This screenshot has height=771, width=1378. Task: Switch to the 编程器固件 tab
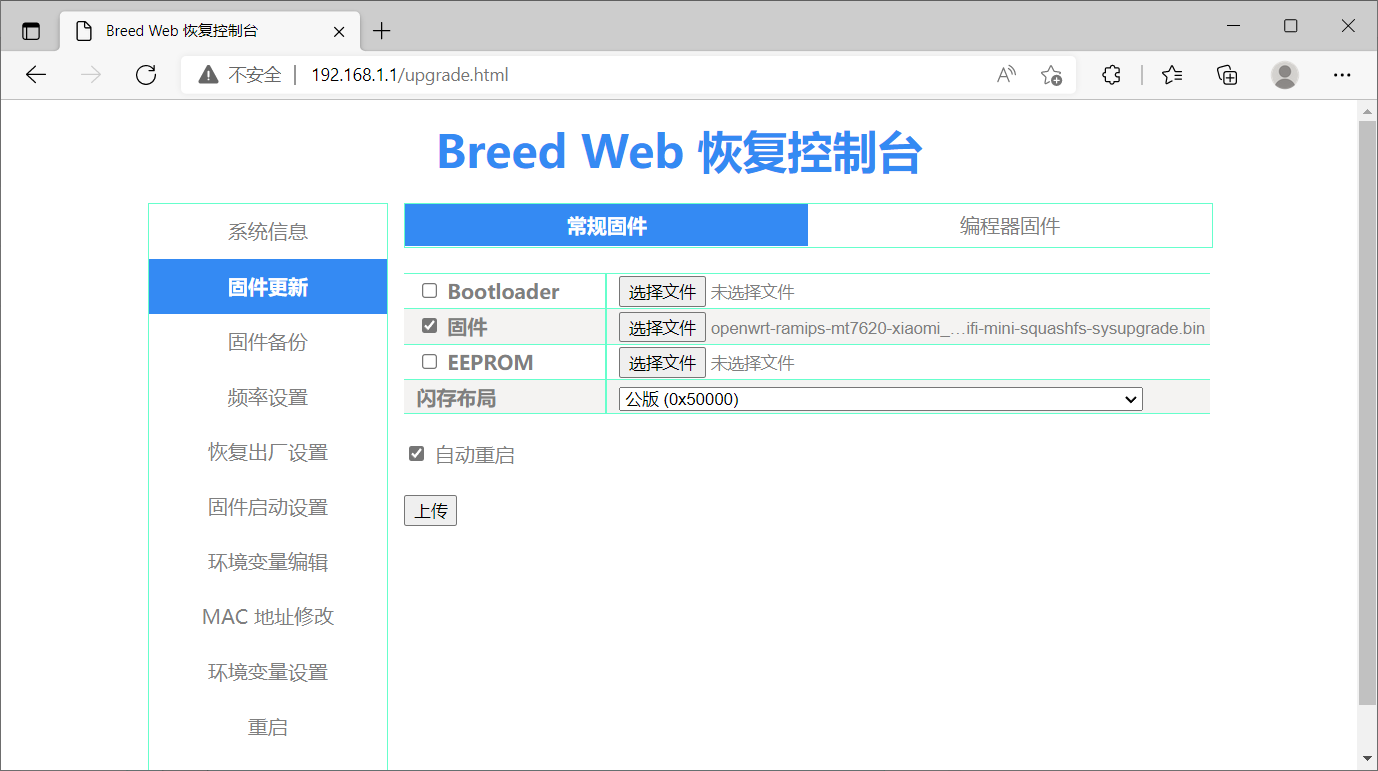tap(1010, 226)
